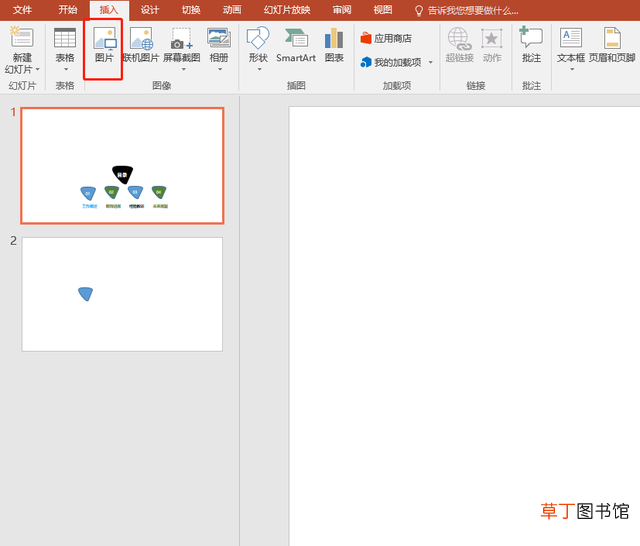This screenshot has height=546, width=640.
Task: Switch to the Home (开始) tab
Action: 68,10
